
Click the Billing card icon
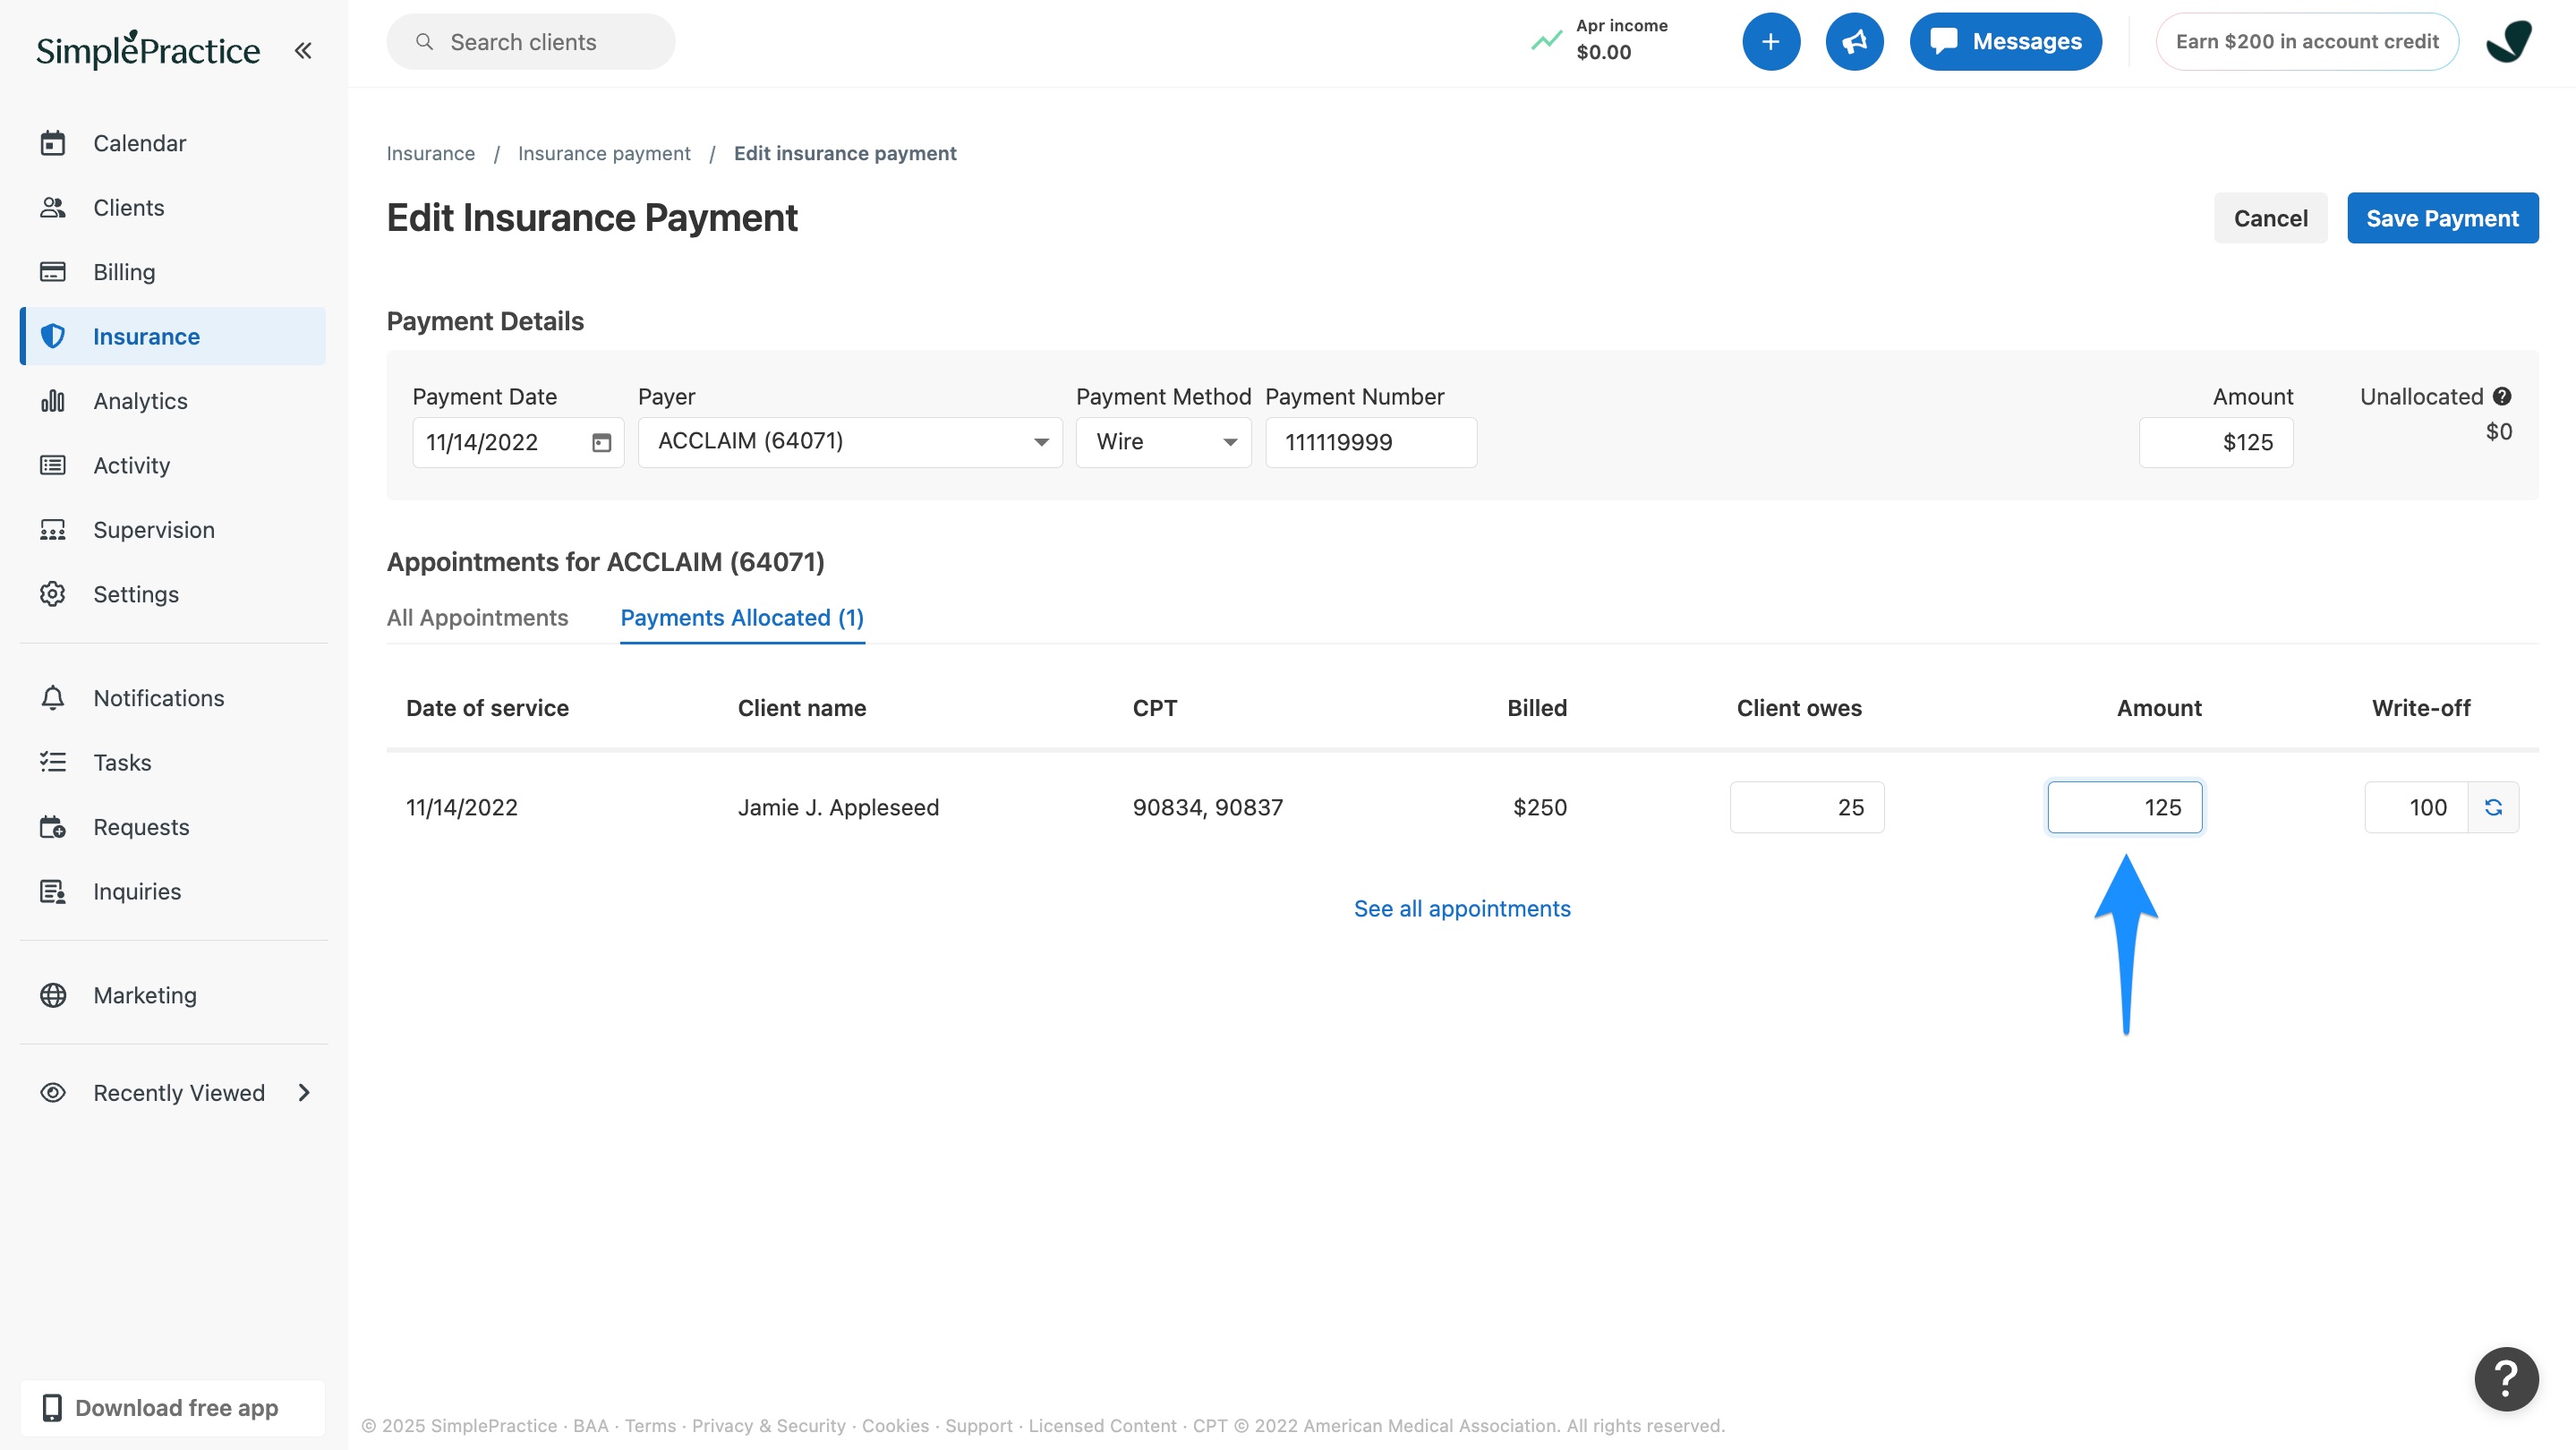(x=53, y=272)
